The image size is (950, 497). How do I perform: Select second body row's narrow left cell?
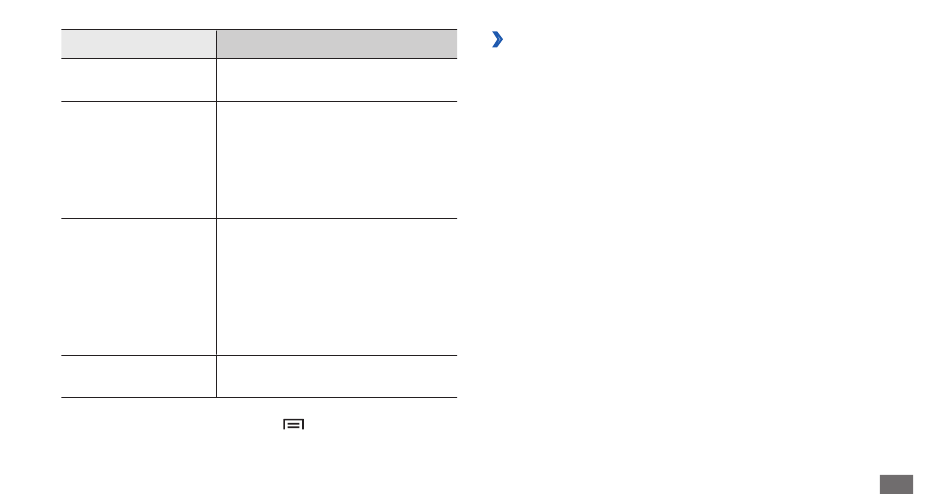[x=139, y=160]
